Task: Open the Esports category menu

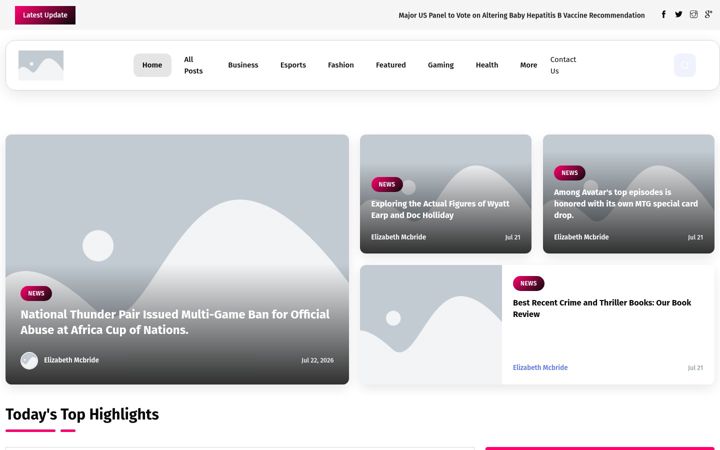Action: coord(293,65)
